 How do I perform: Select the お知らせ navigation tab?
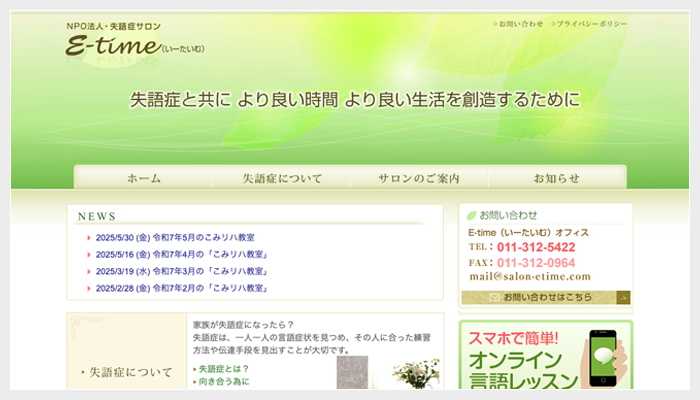tap(556, 178)
